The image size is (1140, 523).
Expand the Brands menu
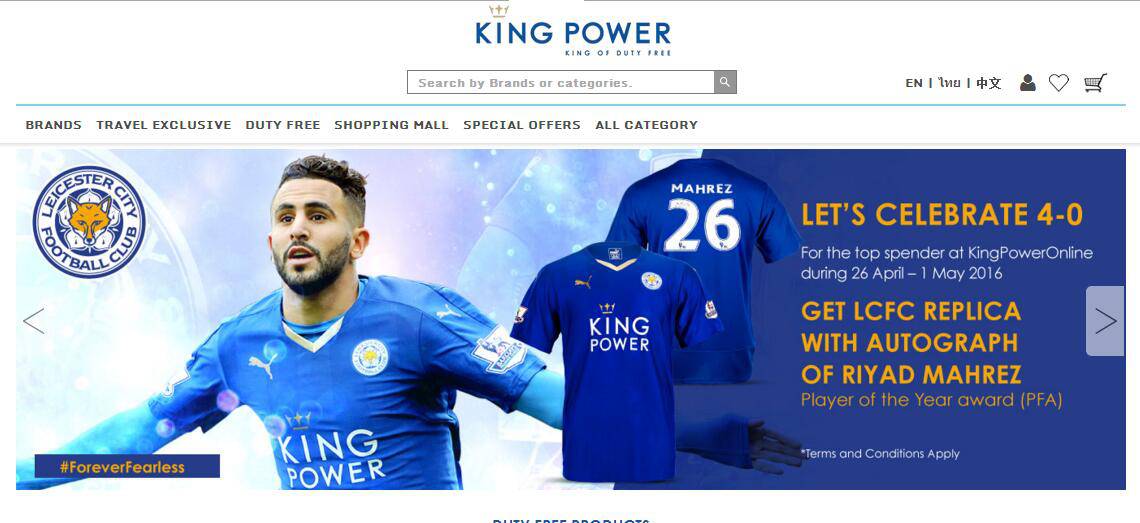tap(54, 125)
